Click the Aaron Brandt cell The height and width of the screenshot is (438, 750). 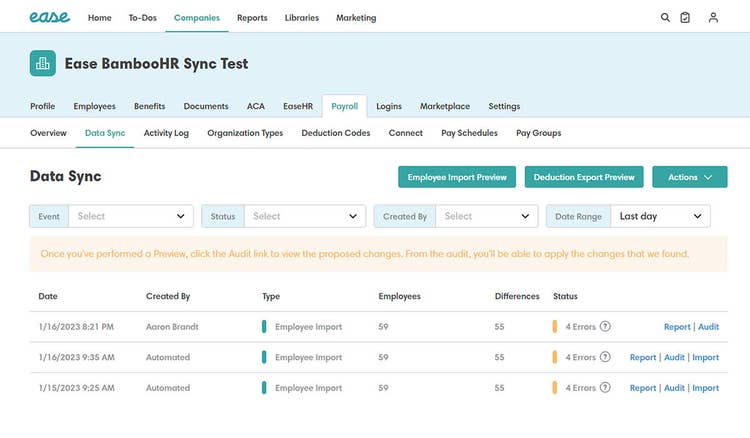point(172,327)
